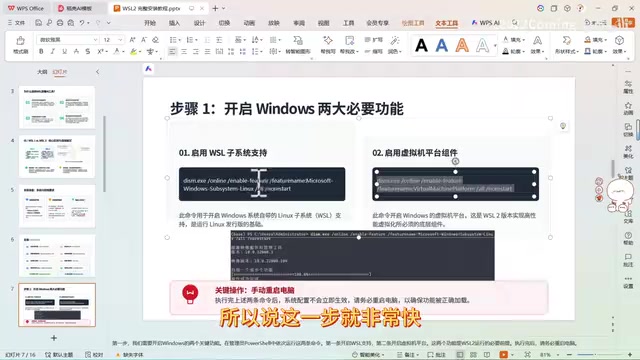Open the 绘图工具 (Drawing Tools) tab
This screenshot has height=360, width=640.
pyautogui.click(x=413, y=23)
